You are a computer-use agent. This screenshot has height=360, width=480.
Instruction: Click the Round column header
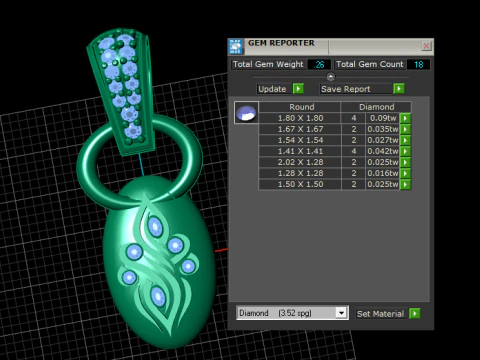(x=301, y=107)
